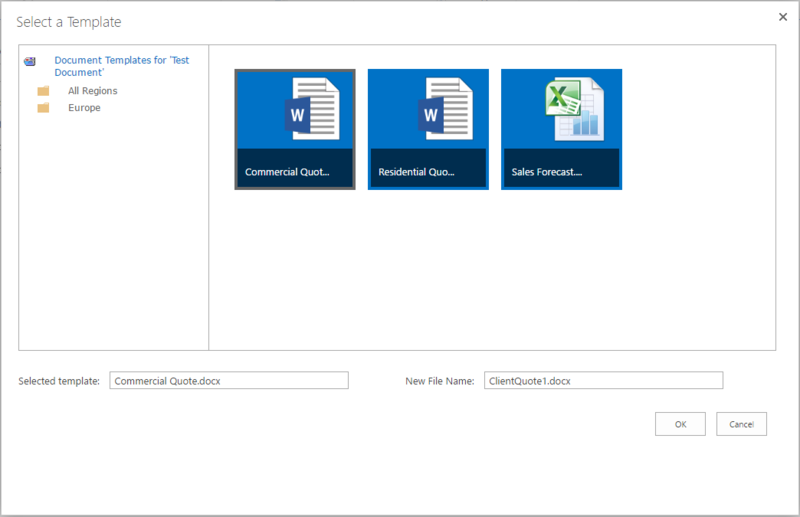Click the 'New File Name:' label

coord(439,381)
